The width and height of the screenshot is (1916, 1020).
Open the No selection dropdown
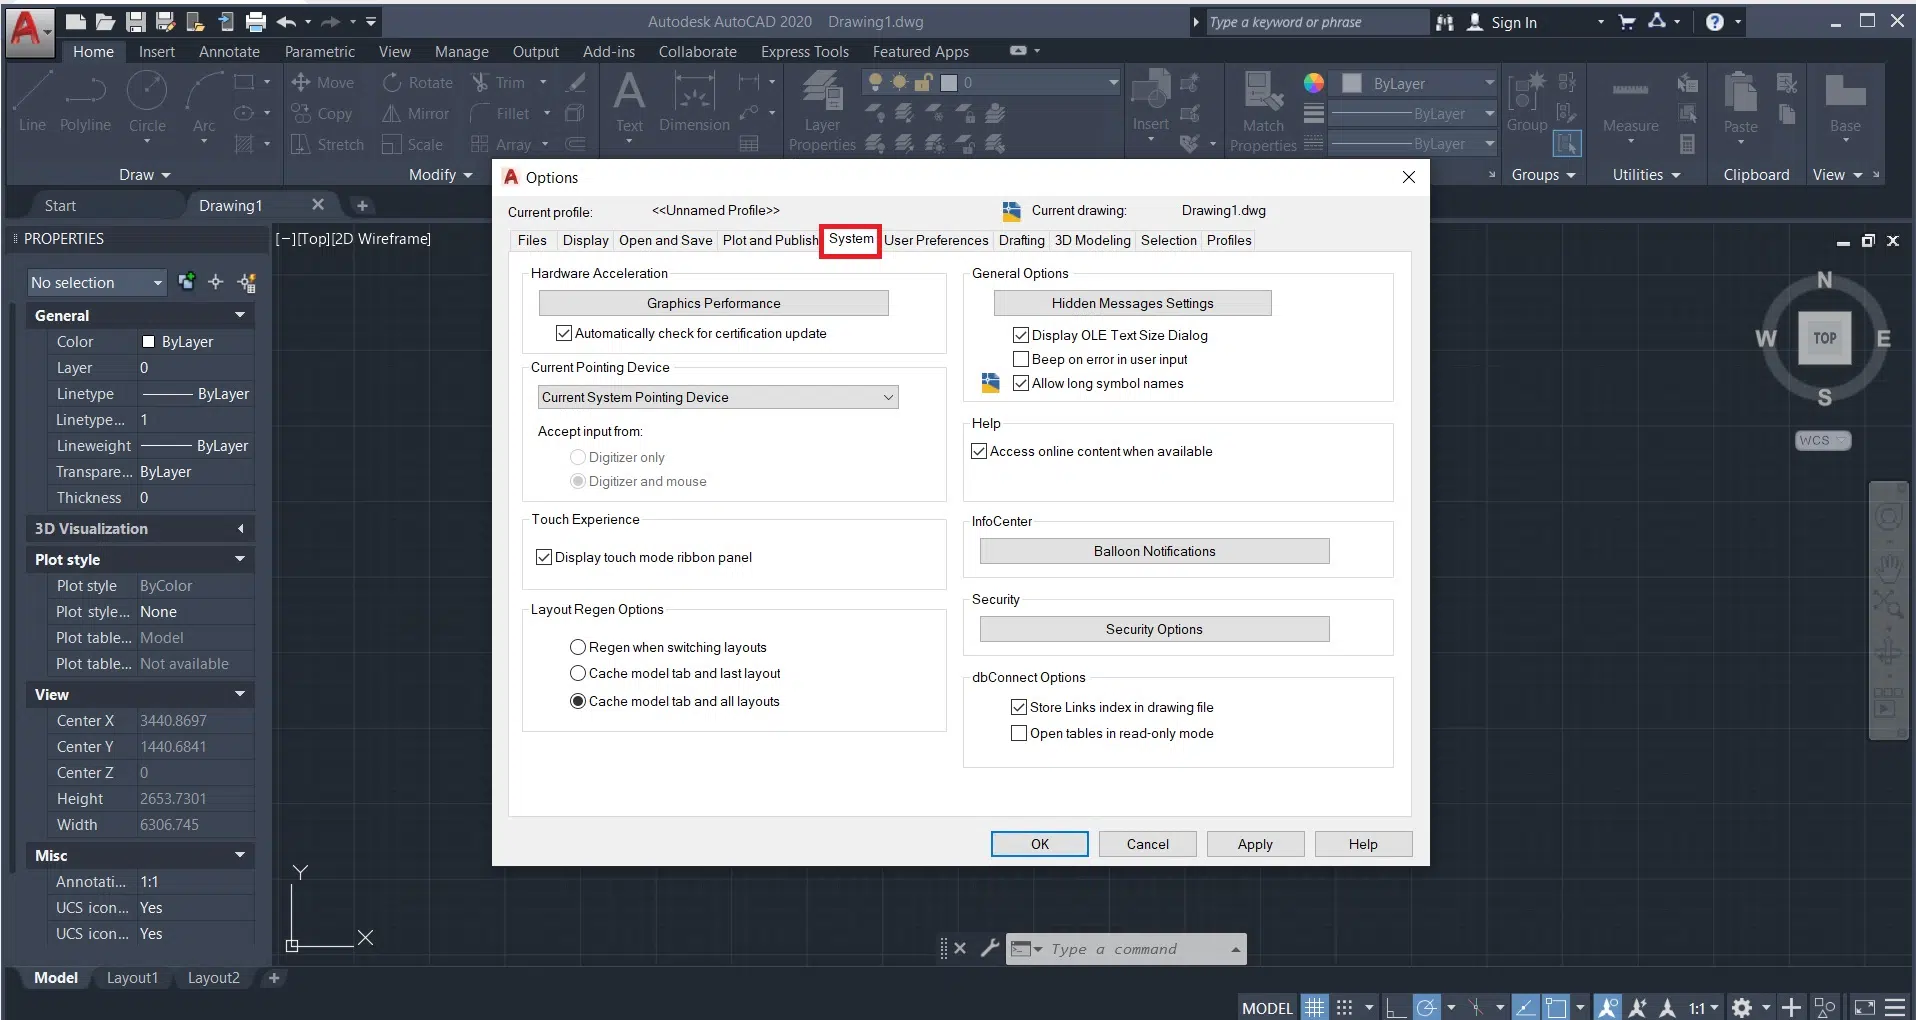(97, 283)
